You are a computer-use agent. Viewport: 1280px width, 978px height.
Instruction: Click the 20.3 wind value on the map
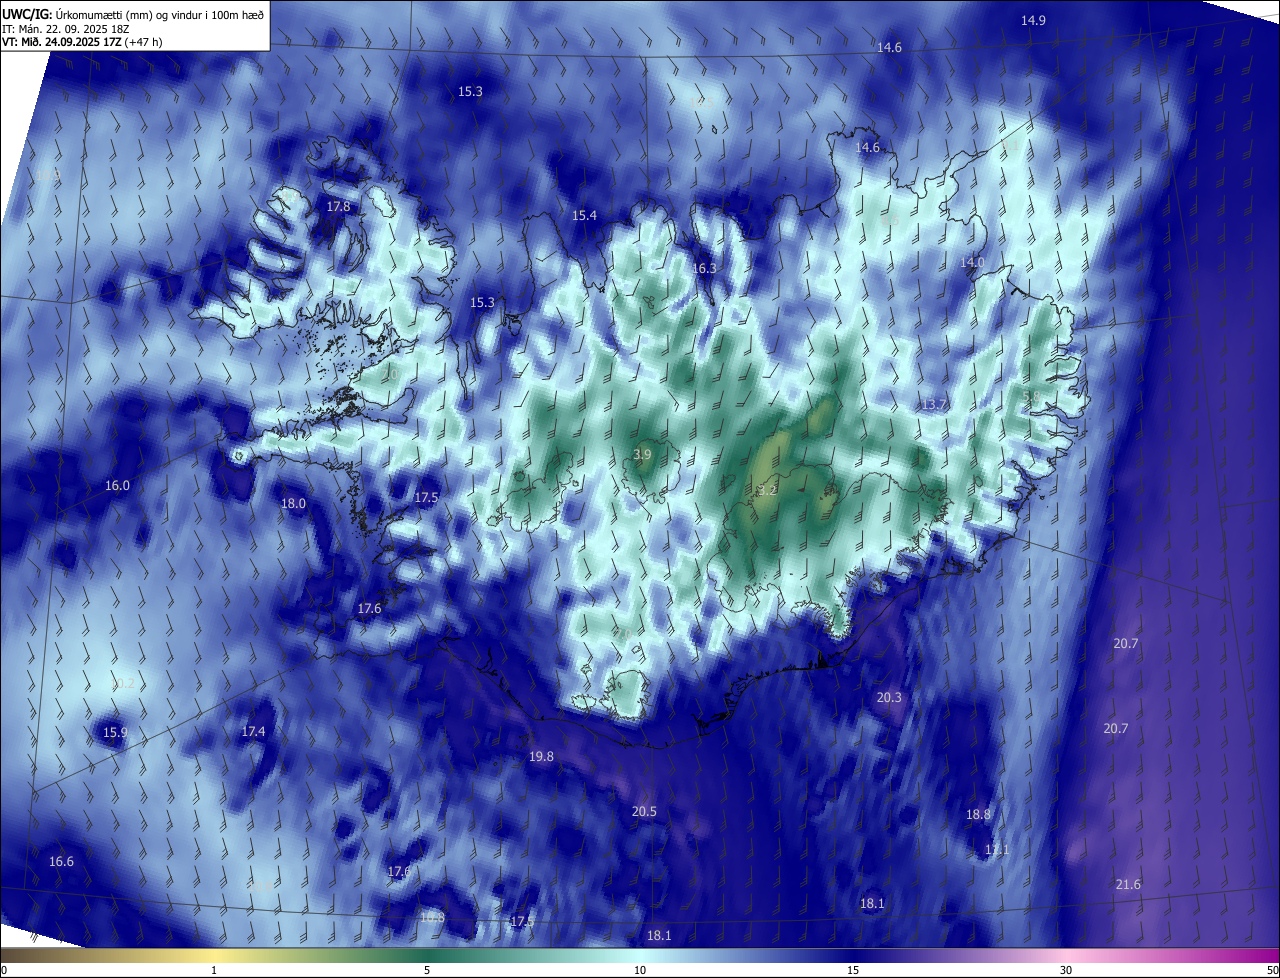pos(889,698)
